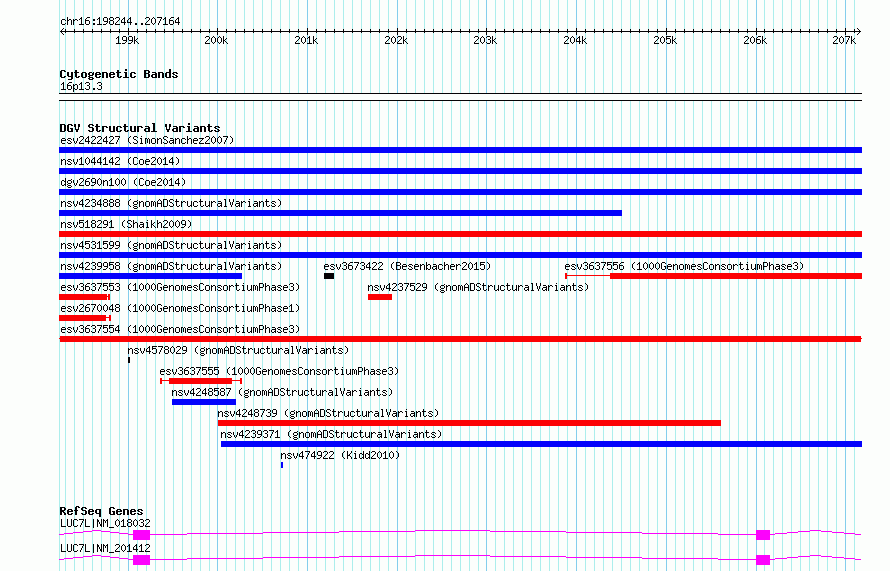
Task: Click the esv3637555 red variant bar
Action: (201, 381)
